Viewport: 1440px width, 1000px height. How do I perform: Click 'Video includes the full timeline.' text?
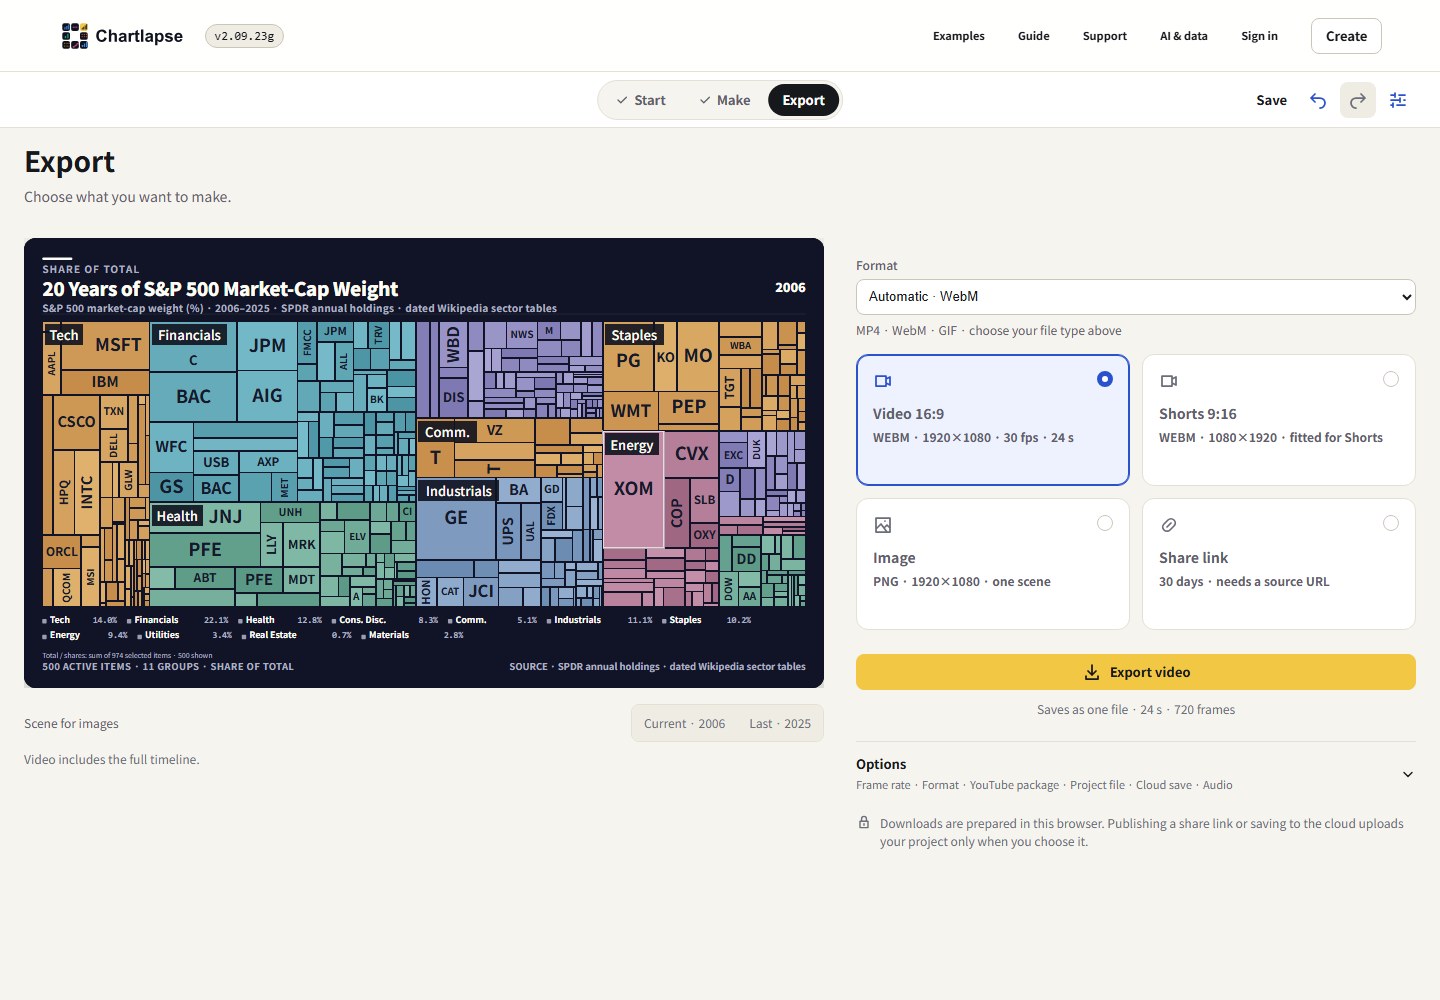tap(112, 760)
